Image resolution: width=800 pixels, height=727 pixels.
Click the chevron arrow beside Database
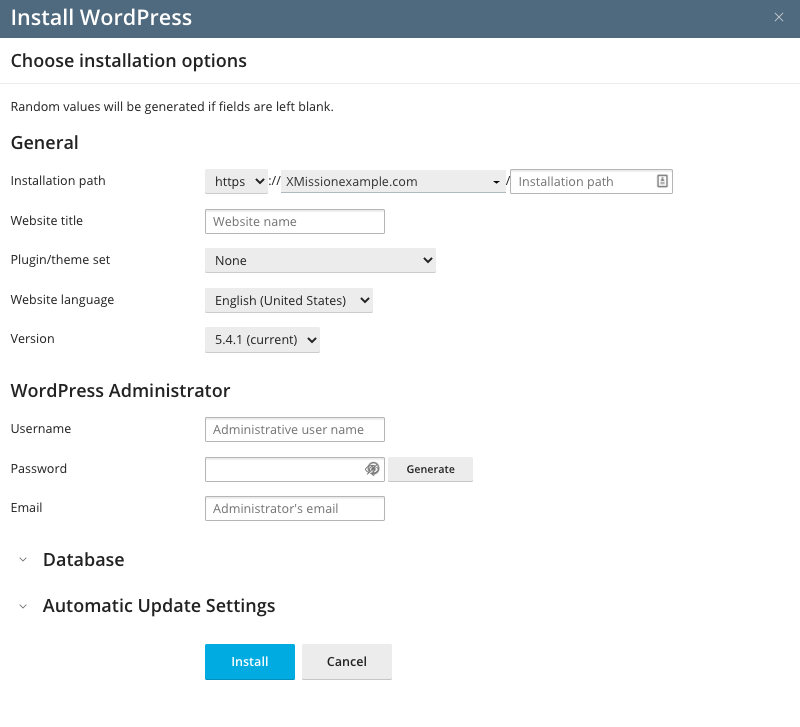pos(23,560)
